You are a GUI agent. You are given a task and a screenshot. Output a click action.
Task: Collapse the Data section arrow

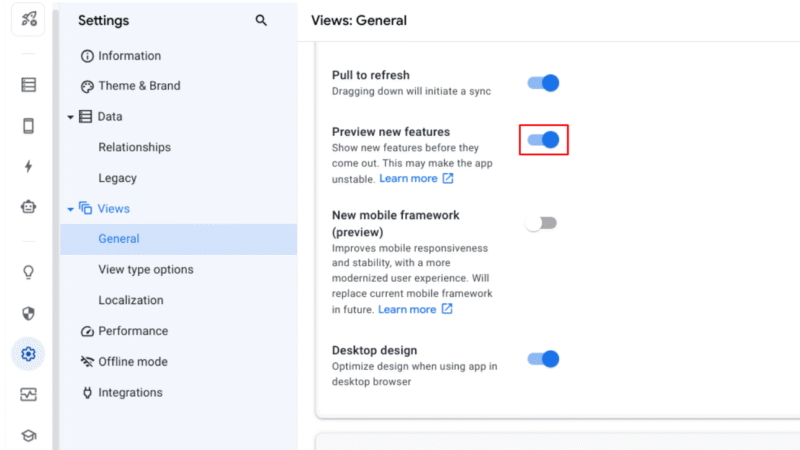click(71, 117)
